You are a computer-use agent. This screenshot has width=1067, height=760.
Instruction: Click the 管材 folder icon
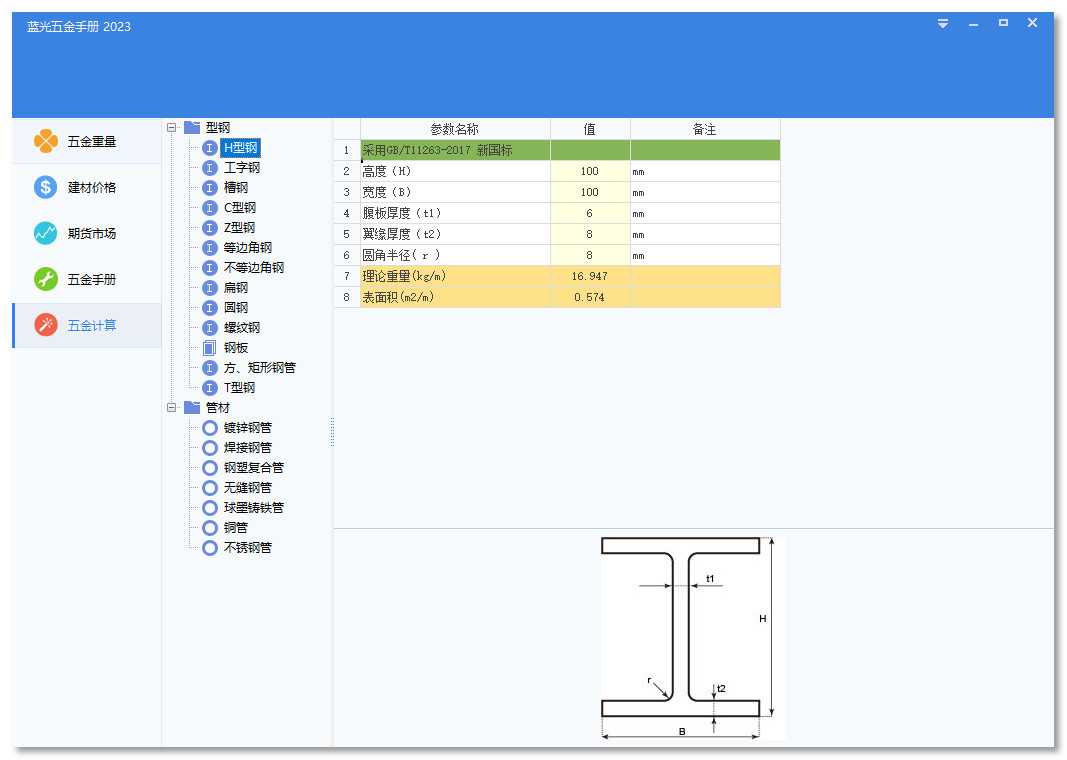[192, 408]
